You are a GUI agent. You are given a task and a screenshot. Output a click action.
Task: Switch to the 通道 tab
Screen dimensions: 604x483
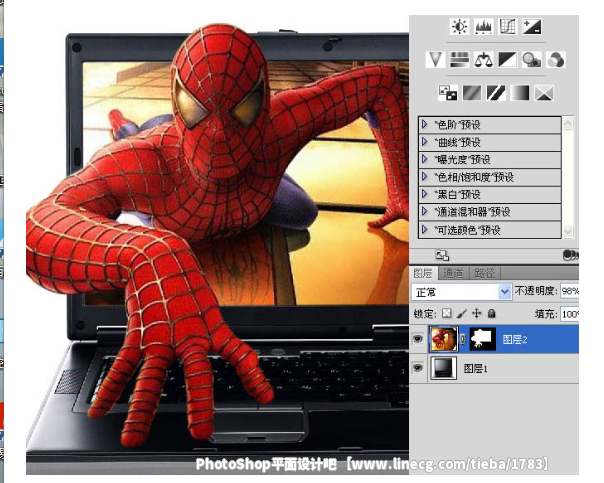tap(453, 273)
